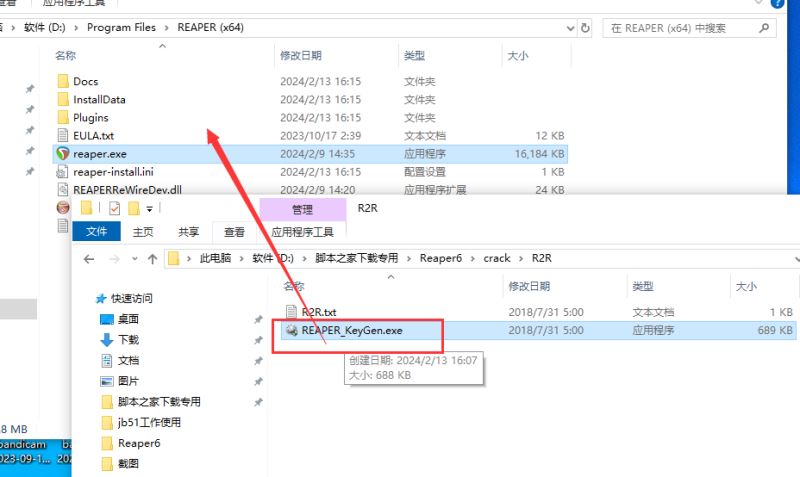Open Customize Quick Access Toolbar dropdown
This screenshot has height=477, width=800.
click(x=149, y=209)
